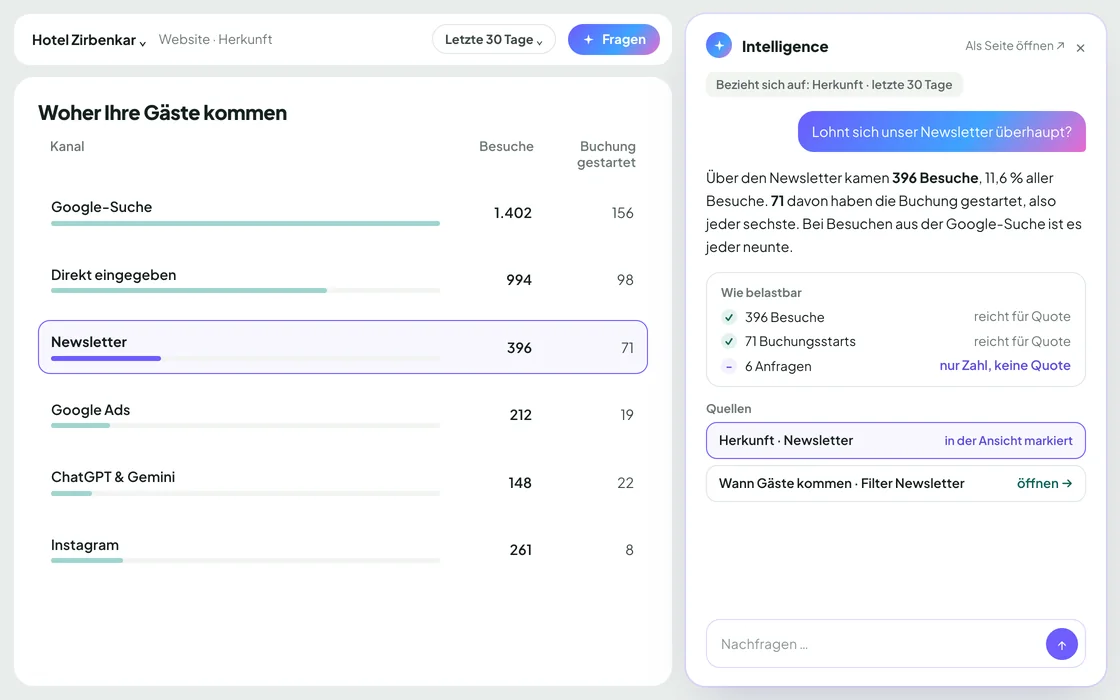The image size is (1120, 700).
Task: Click the green check next to 71 Buchungsstarts
Action: [x=729, y=341]
